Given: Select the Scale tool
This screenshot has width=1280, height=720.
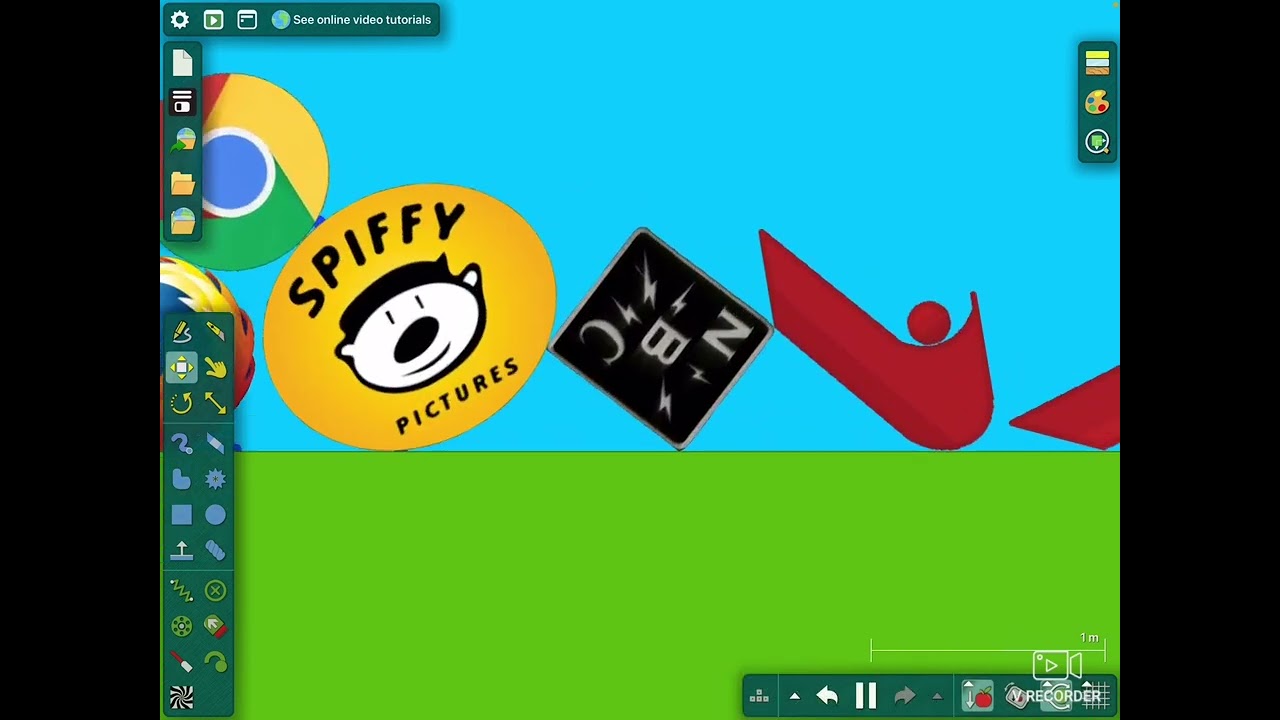Looking at the screenshot, I should [215, 403].
